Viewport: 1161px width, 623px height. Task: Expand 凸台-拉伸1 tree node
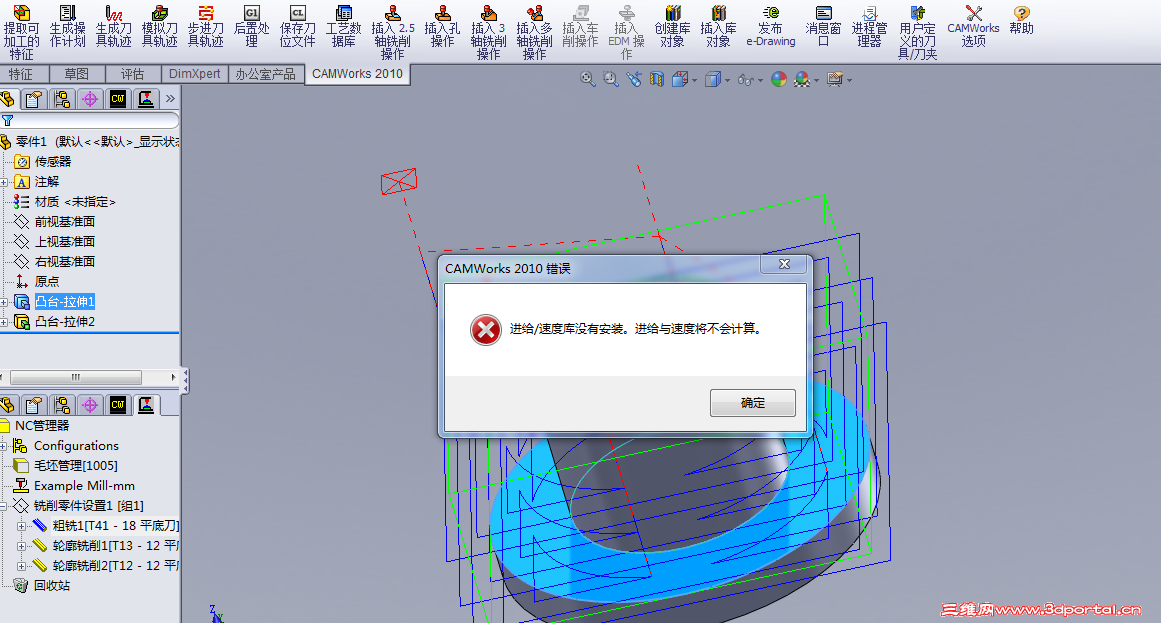tap(4, 302)
